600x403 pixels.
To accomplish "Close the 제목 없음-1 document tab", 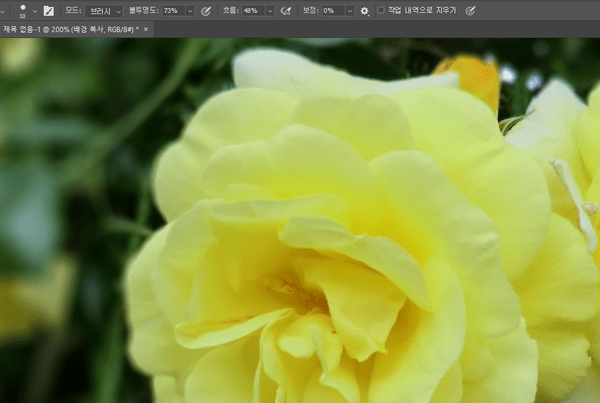I will [x=146, y=30].
